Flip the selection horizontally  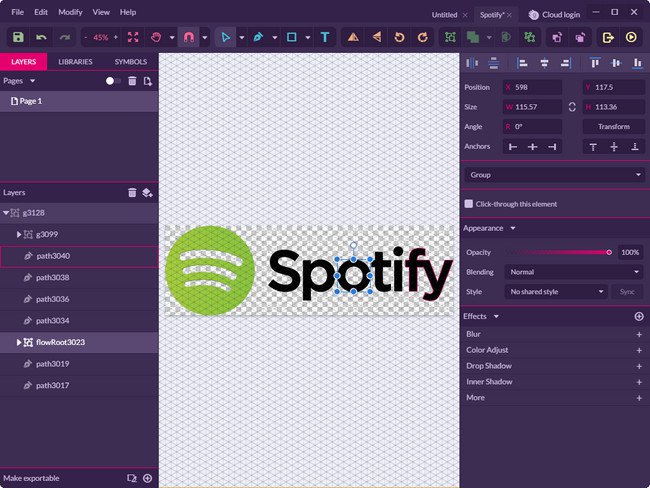pos(353,37)
